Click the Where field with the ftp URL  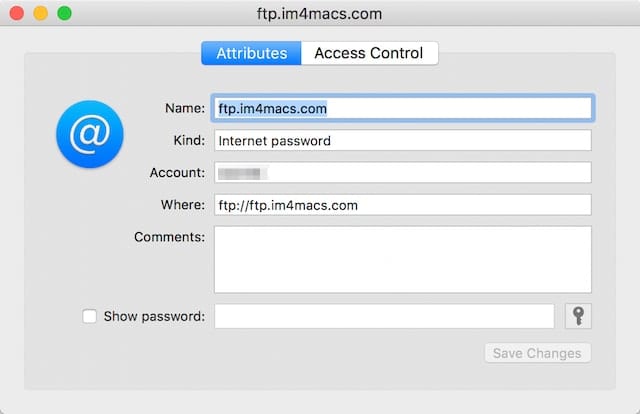pyautogui.click(x=403, y=205)
